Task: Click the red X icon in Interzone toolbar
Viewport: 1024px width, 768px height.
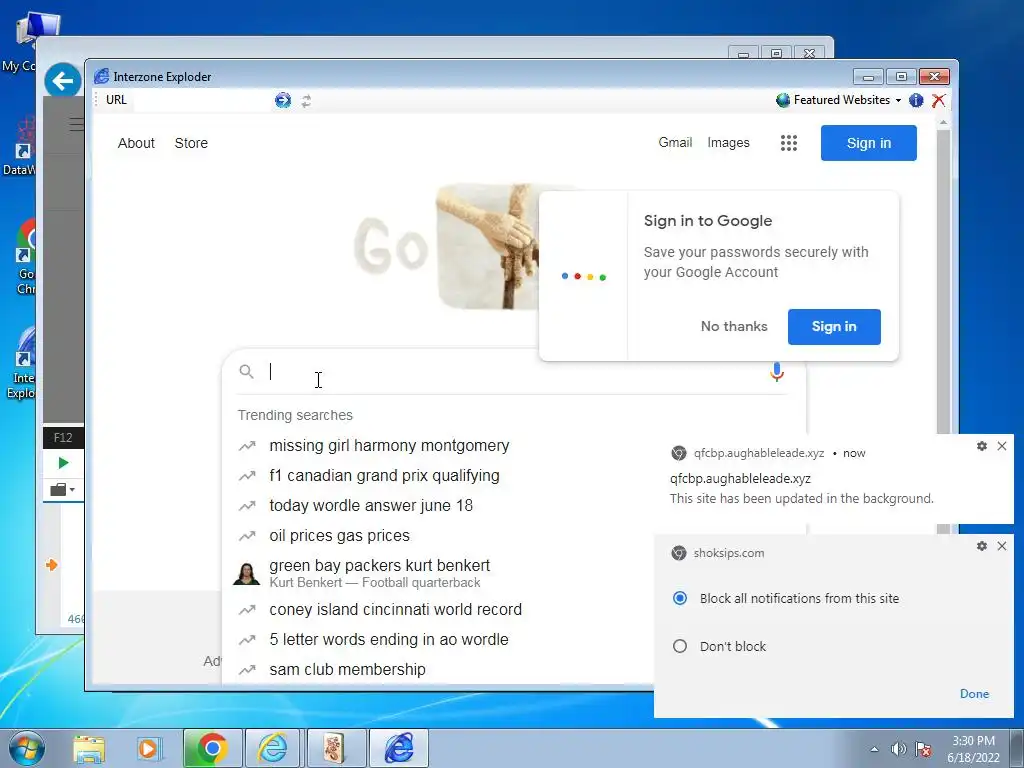Action: click(938, 100)
